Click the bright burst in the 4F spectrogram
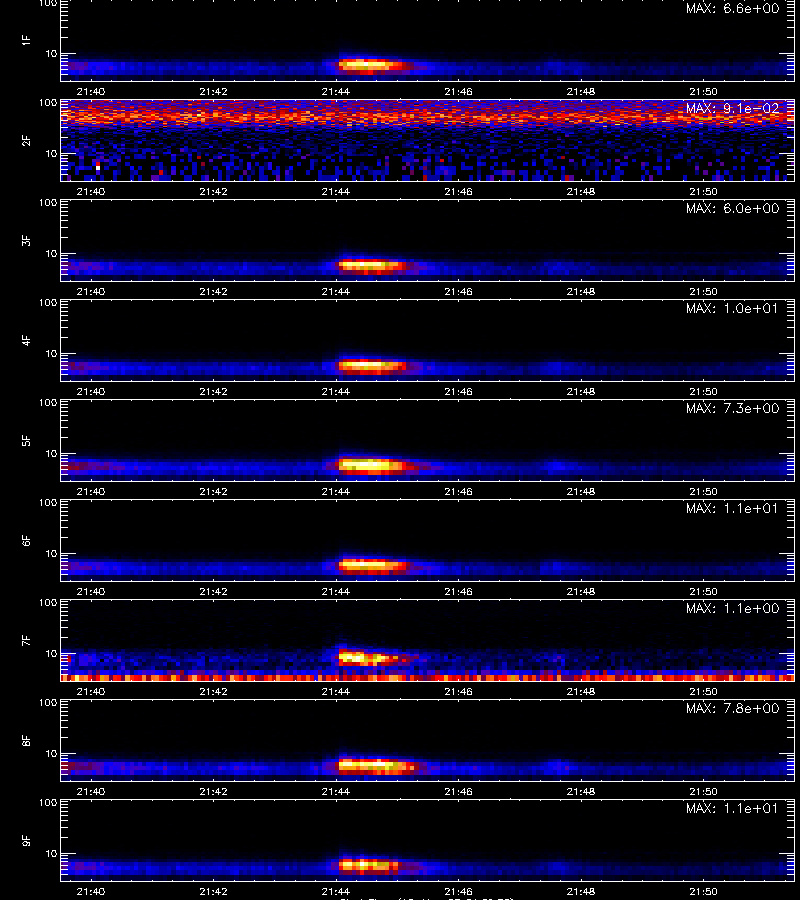 pos(372,366)
